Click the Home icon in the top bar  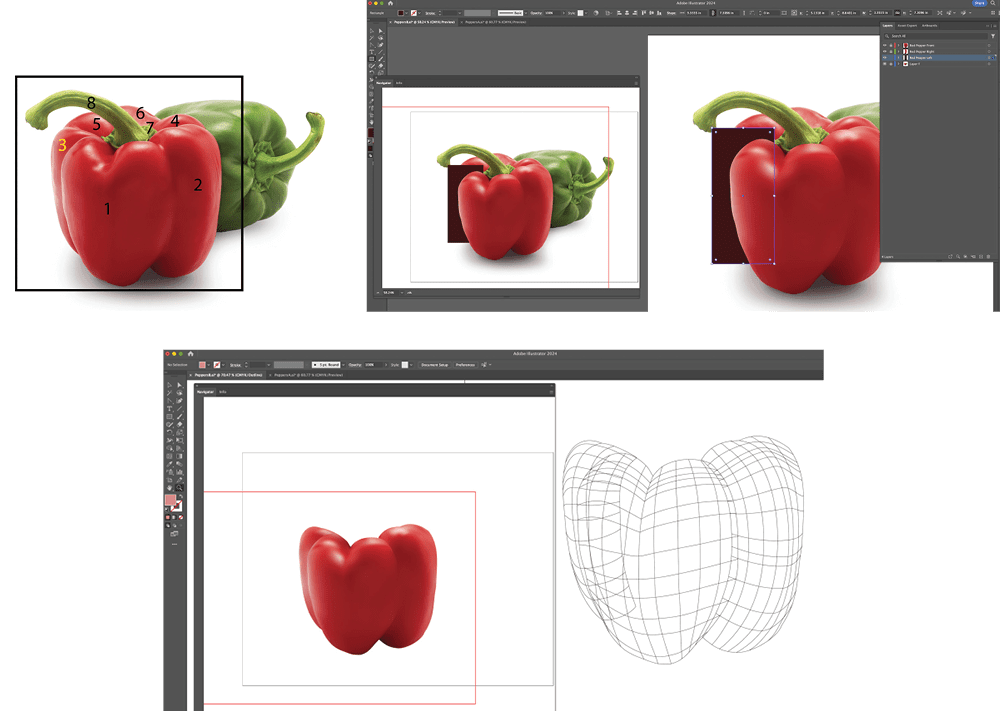(190, 351)
